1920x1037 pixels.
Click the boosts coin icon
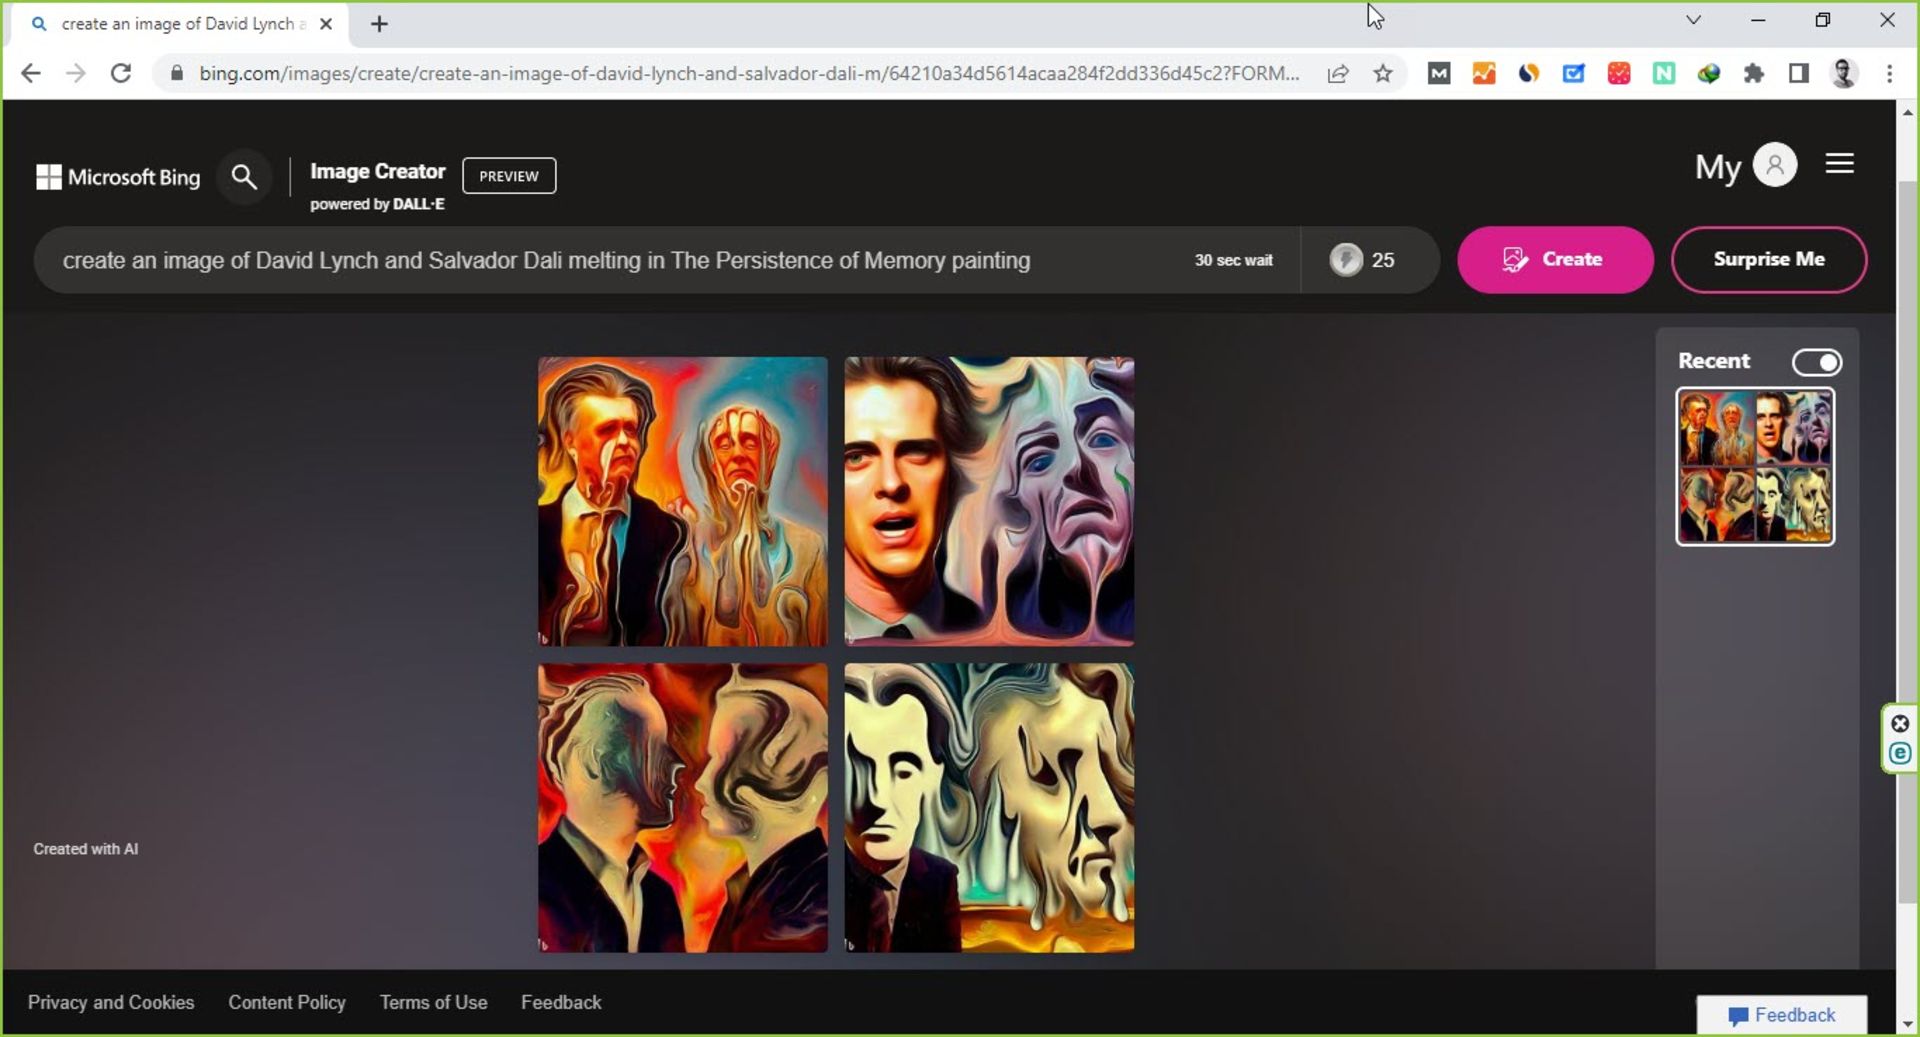(1346, 260)
